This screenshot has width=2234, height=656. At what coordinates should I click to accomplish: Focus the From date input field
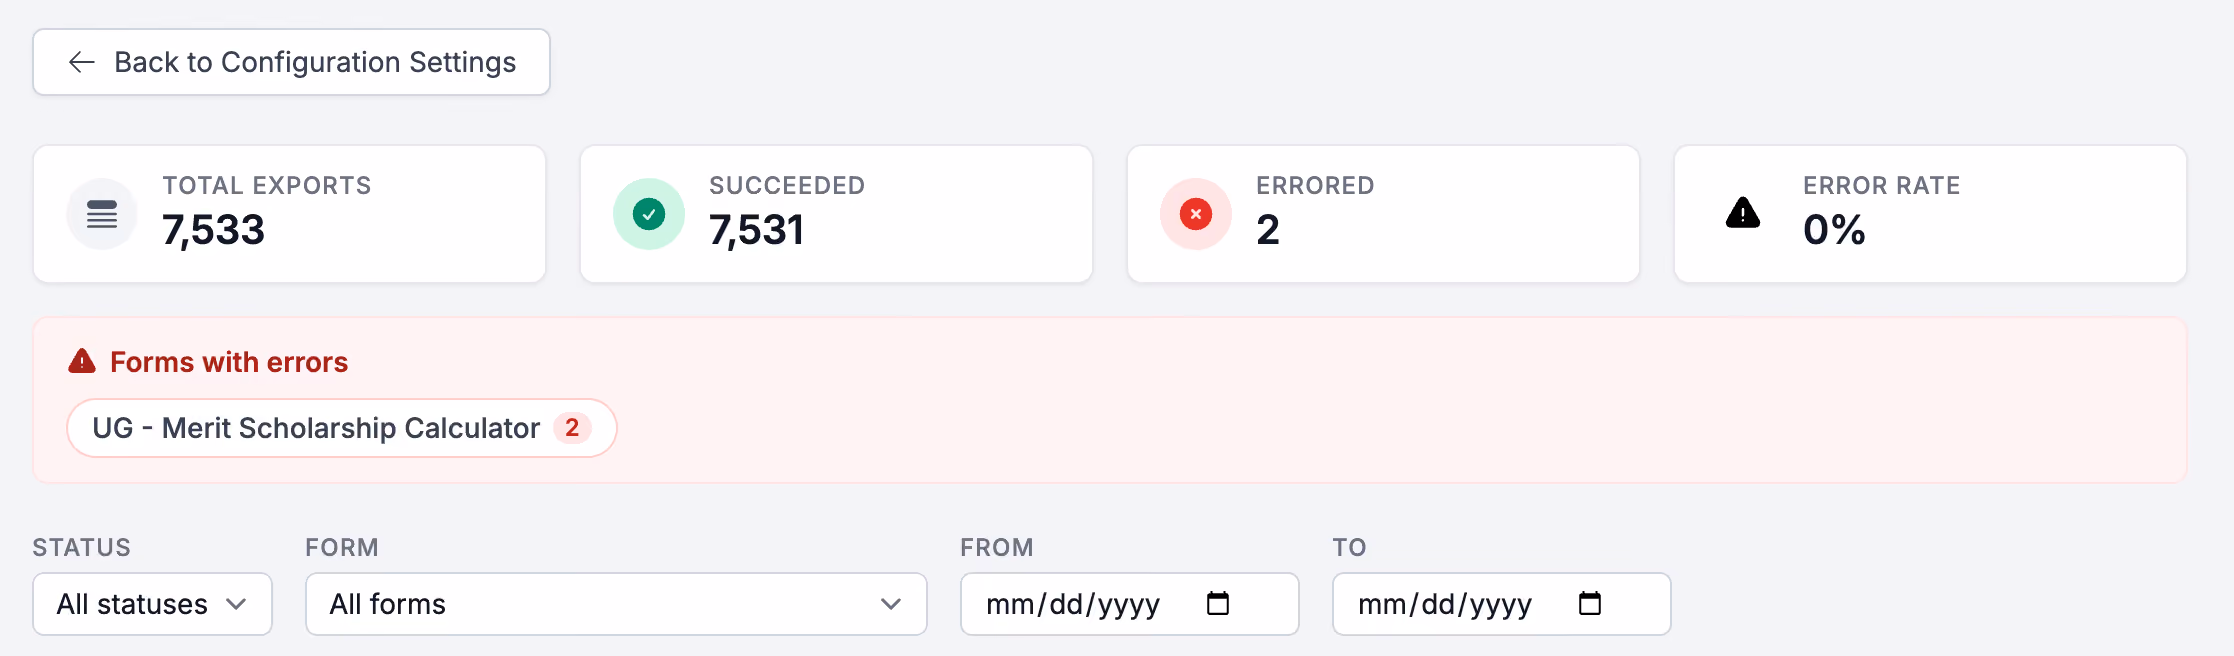pos(1130,604)
